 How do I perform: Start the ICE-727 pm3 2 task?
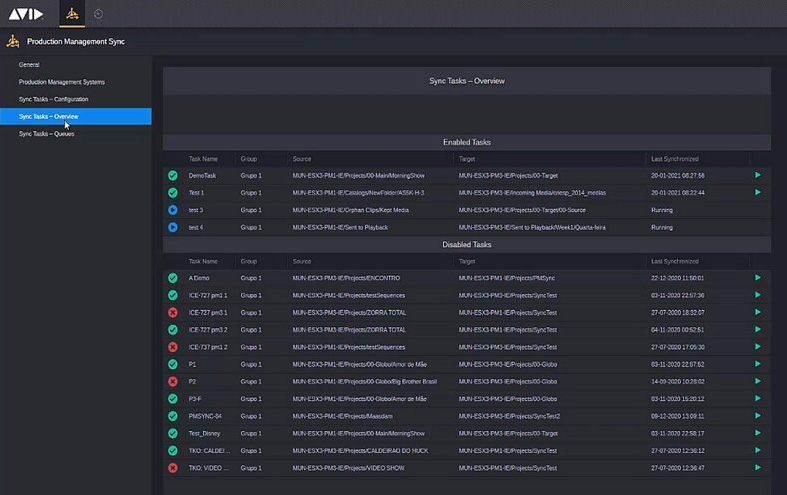(x=758, y=329)
